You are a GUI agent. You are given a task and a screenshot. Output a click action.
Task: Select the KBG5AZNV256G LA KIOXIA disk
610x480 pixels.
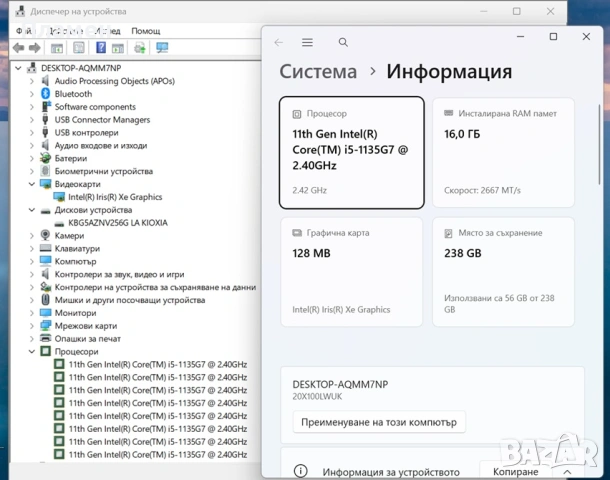click(x=118, y=223)
